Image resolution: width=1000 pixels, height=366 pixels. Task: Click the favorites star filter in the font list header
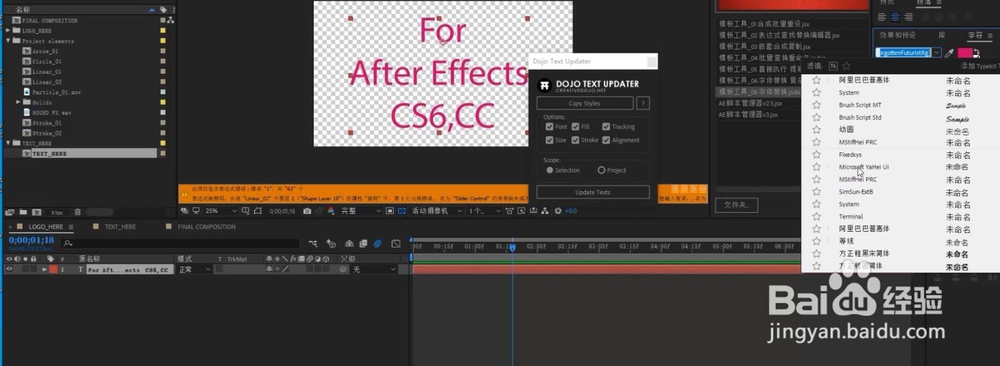[x=846, y=66]
